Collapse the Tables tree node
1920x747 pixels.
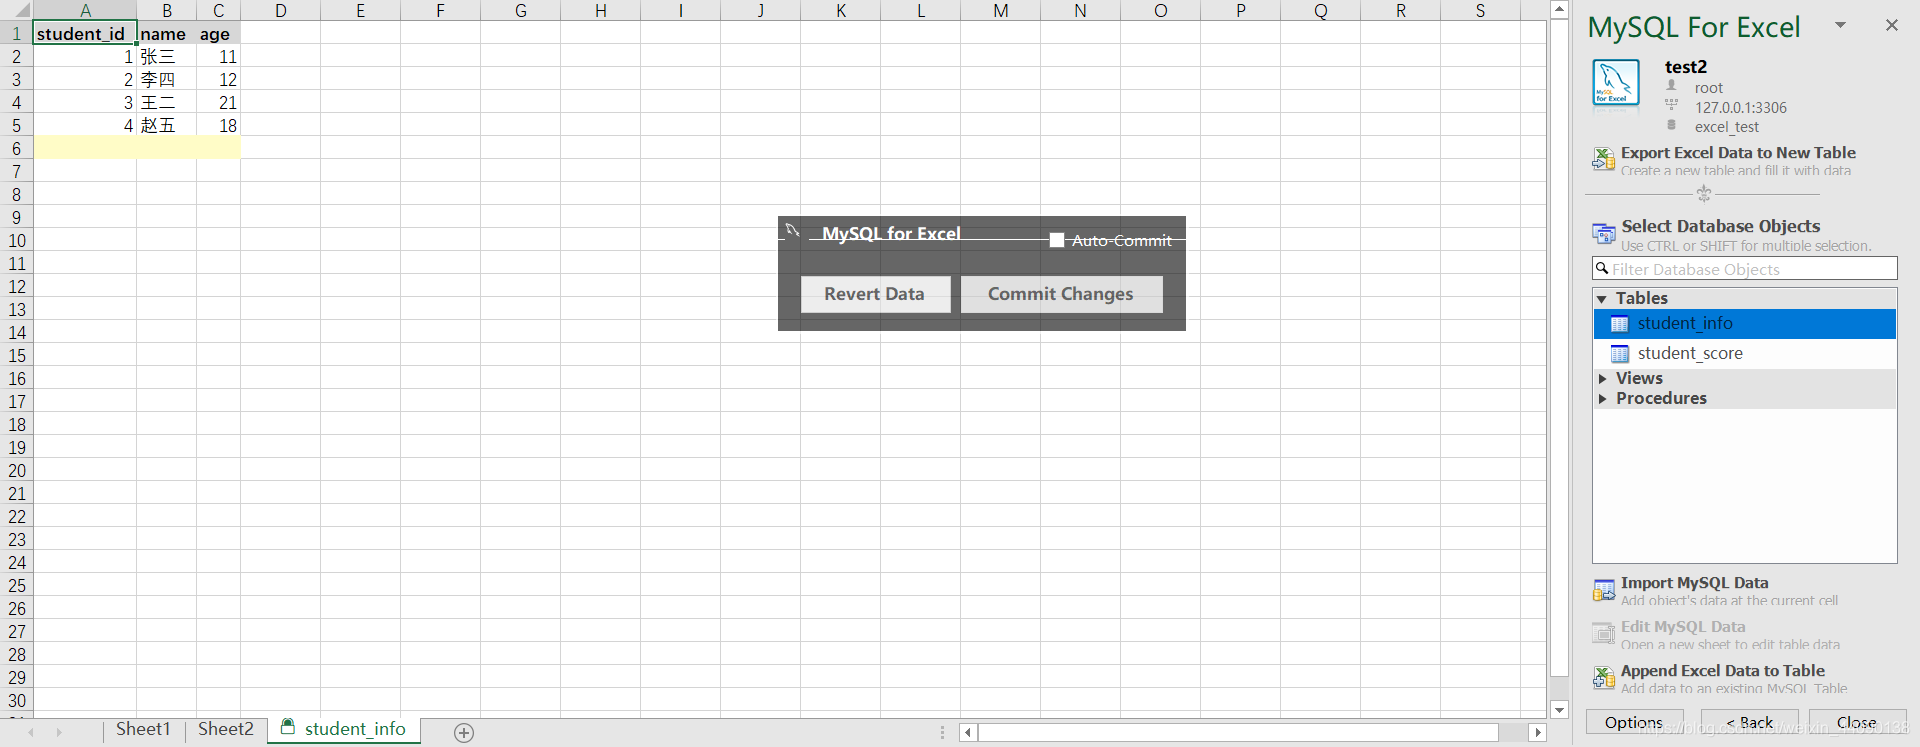pos(1602,299)
